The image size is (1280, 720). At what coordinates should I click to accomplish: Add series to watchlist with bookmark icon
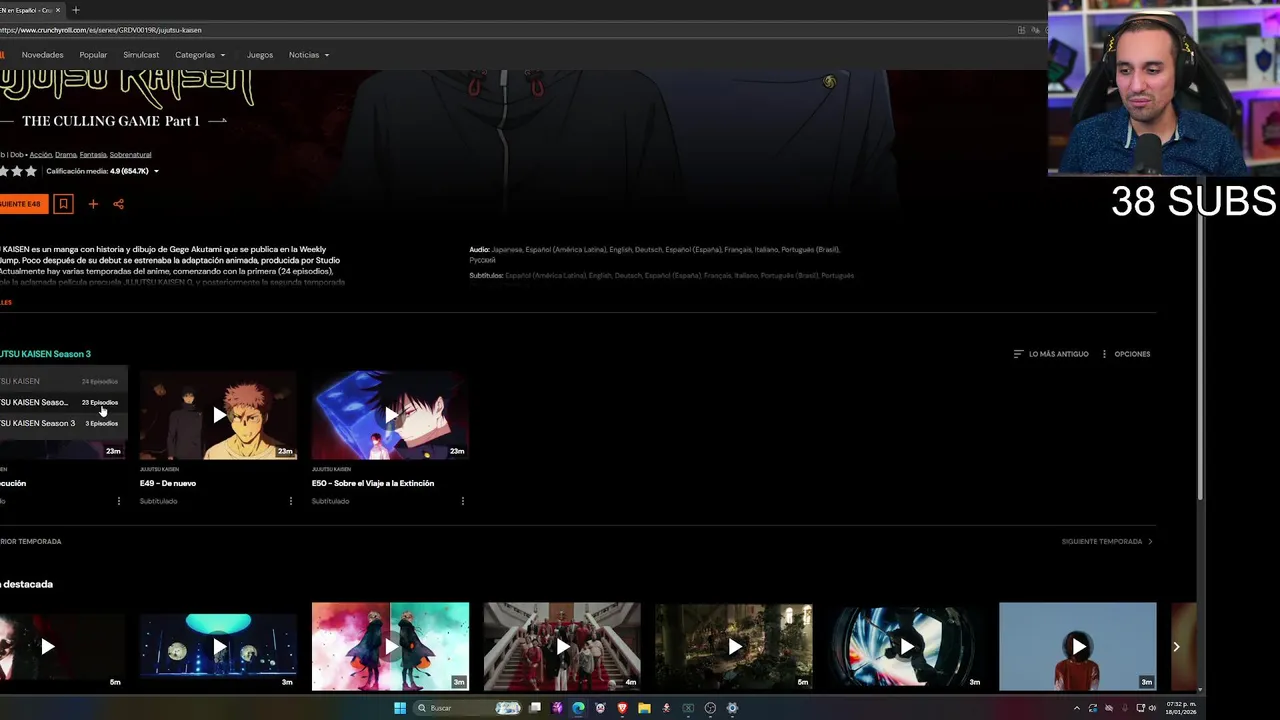point(63,204)
